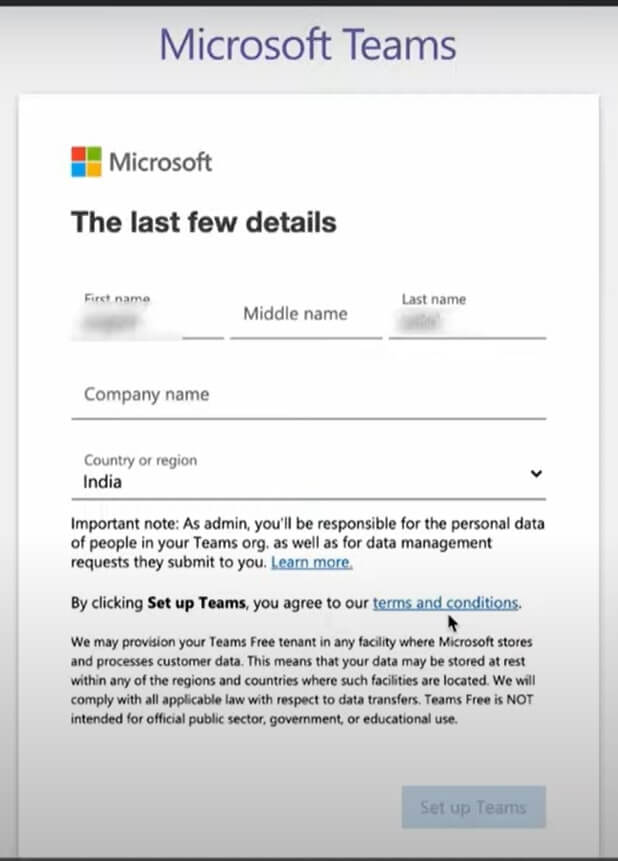Click the Microsoft four-color logo
The image size is (618, 861).
(x=86, y=162)
